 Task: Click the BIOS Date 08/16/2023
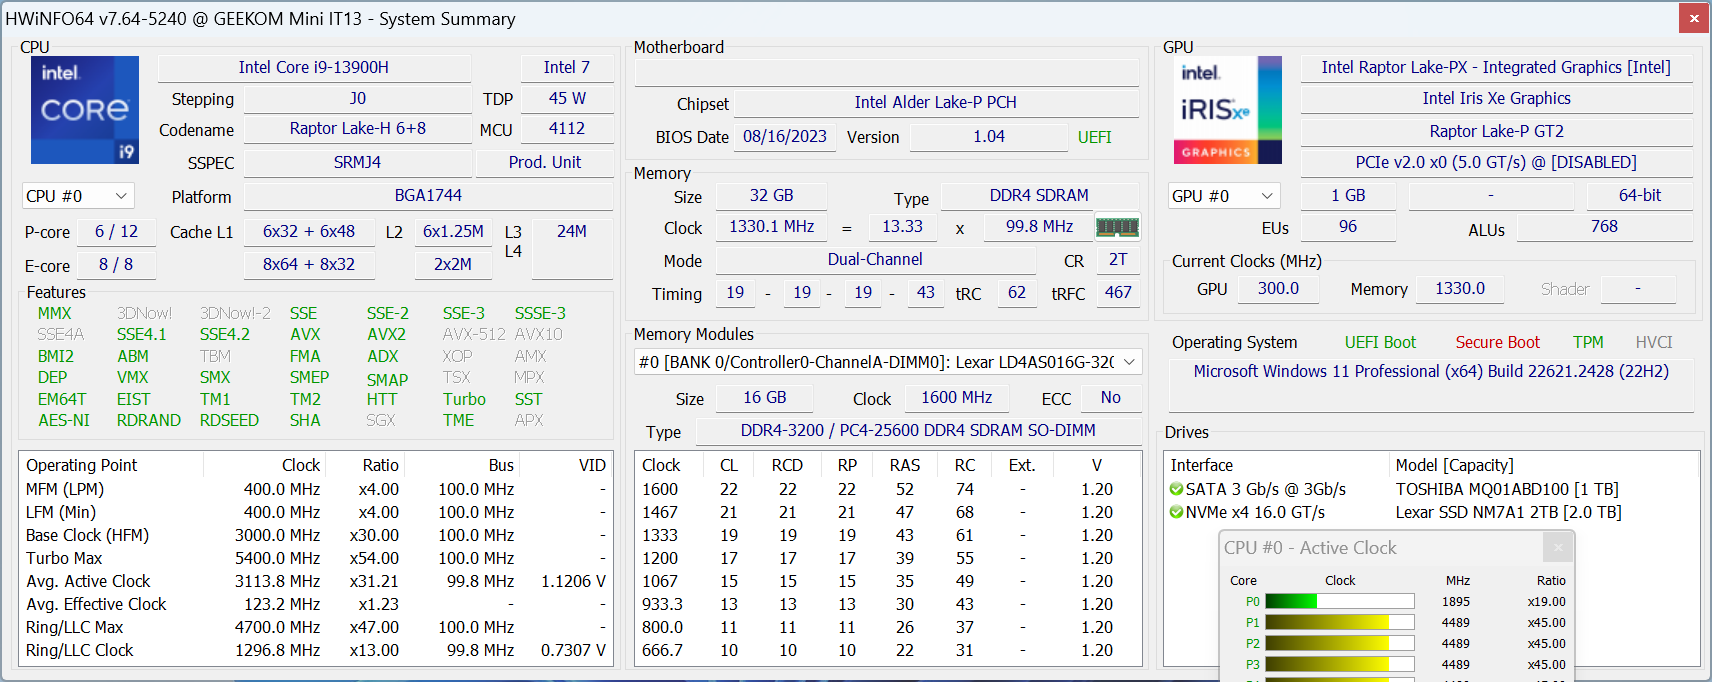(785, 137)
